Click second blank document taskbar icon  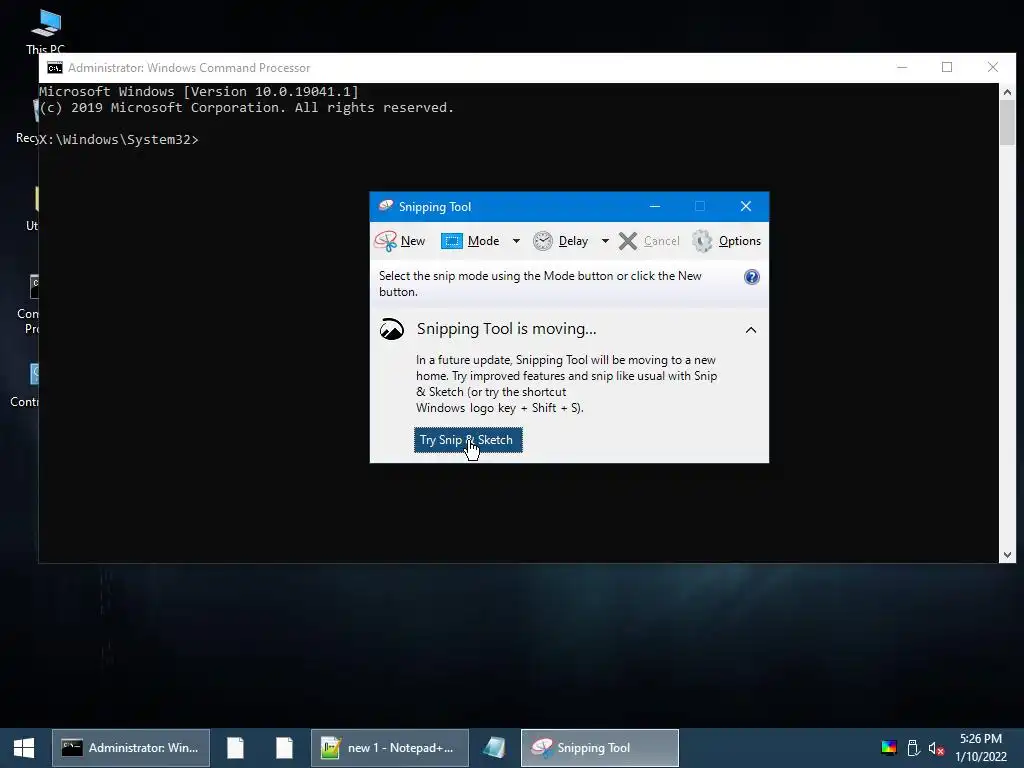point(284,748)
